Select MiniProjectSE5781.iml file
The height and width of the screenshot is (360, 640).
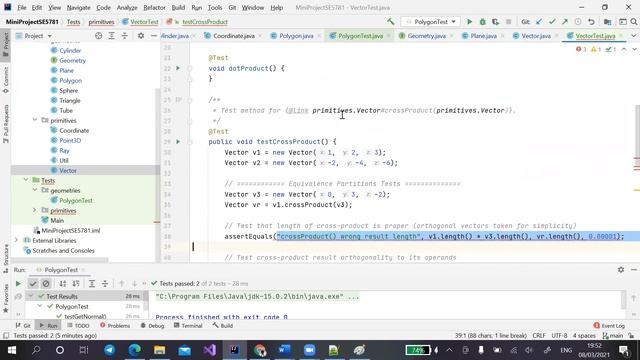coord(70,230)
